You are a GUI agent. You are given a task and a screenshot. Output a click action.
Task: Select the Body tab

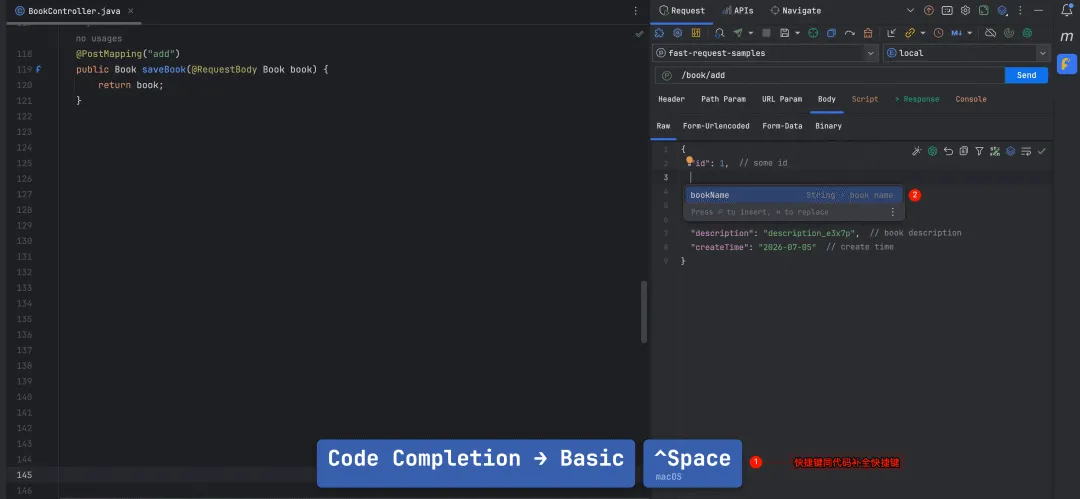pos(827,99)
